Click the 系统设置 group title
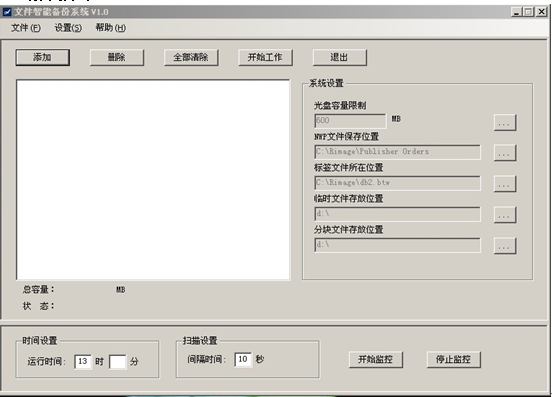 point(326,83)
